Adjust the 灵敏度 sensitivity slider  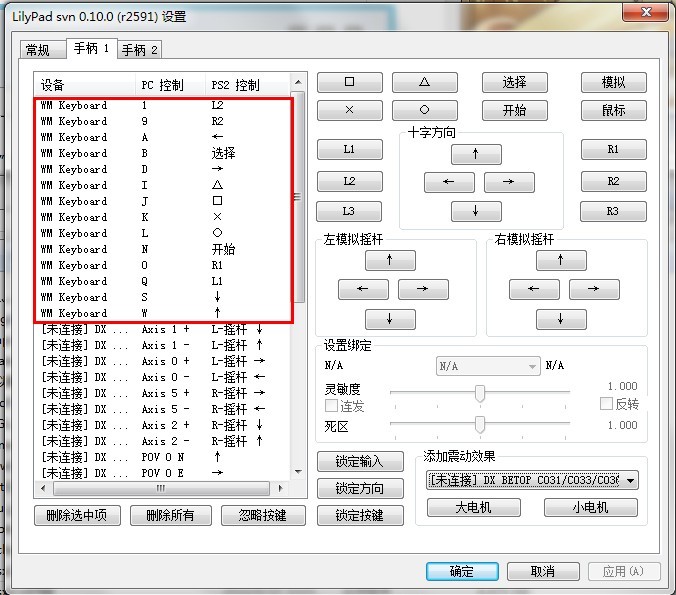(x=479, y=393)
